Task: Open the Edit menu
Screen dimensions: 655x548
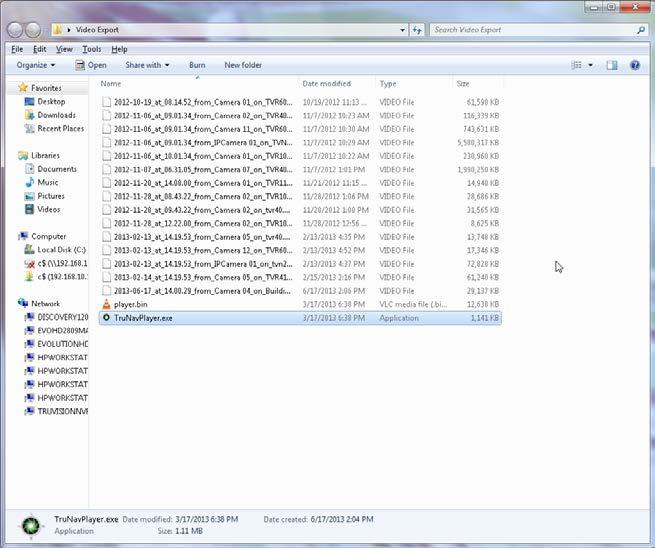Action: click(x=40, y=49)
